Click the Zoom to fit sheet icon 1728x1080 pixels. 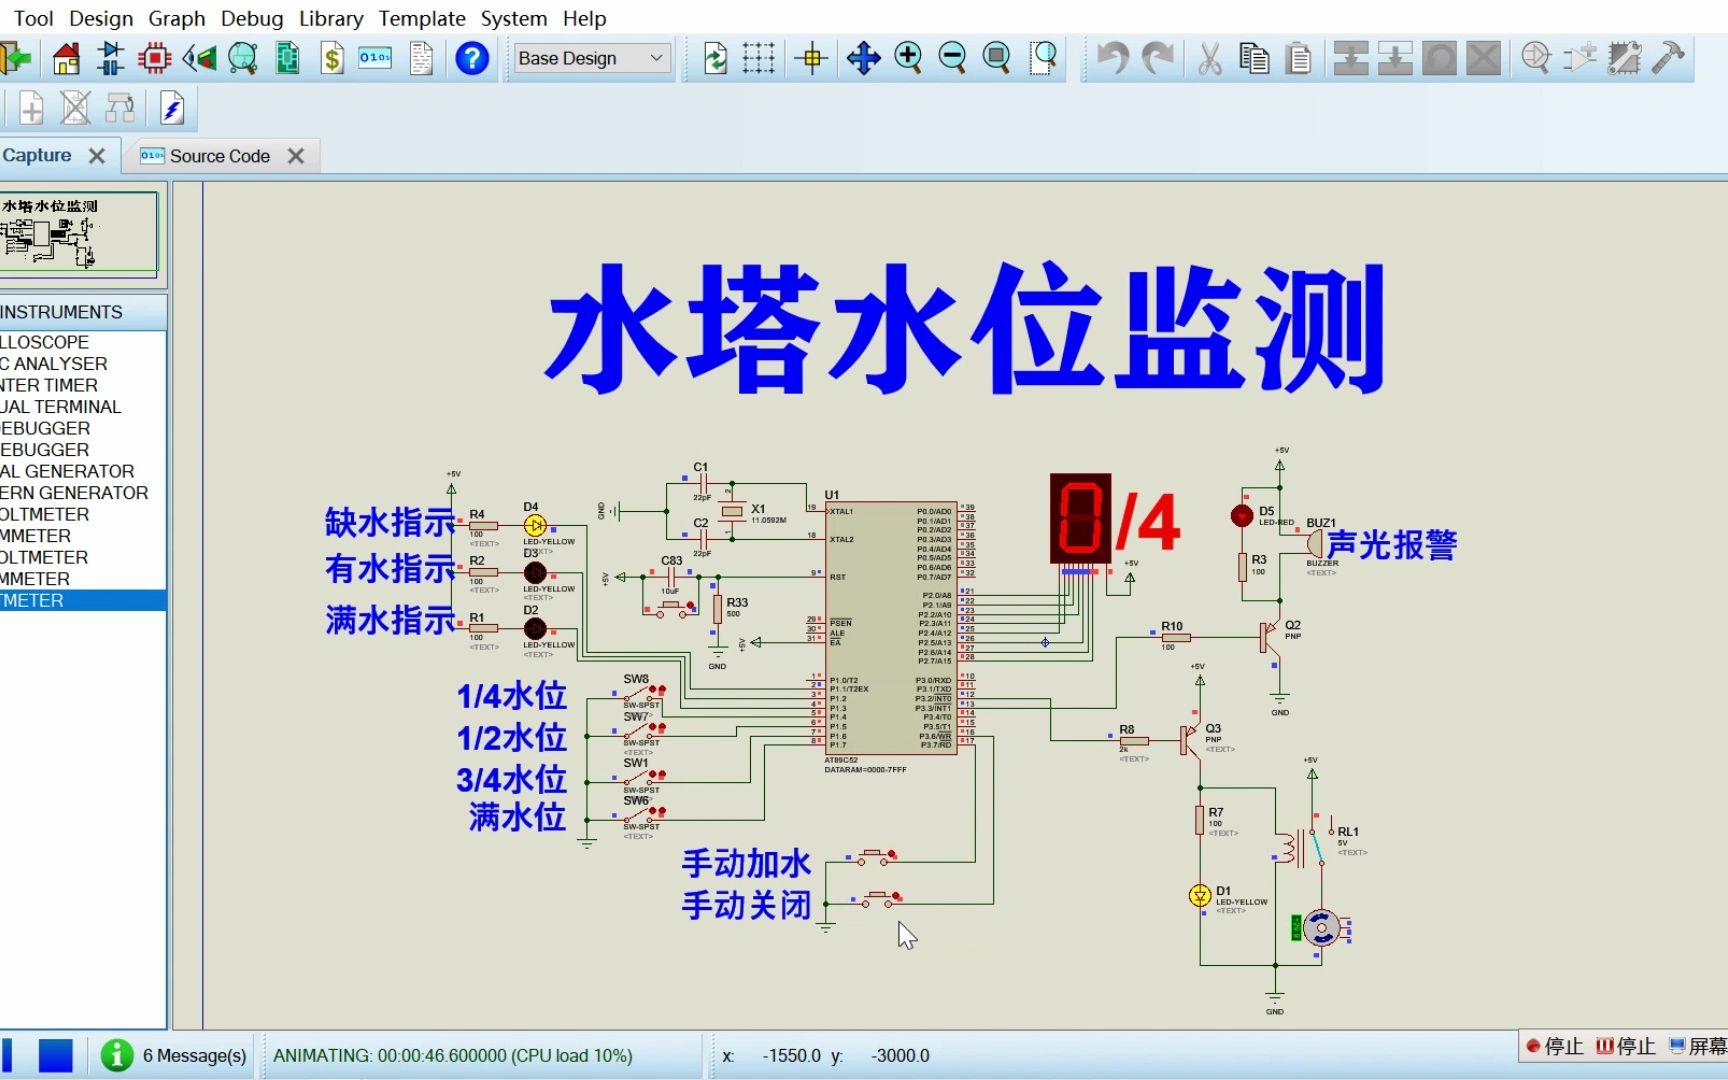pyautogui.click(x=997, y=58)
